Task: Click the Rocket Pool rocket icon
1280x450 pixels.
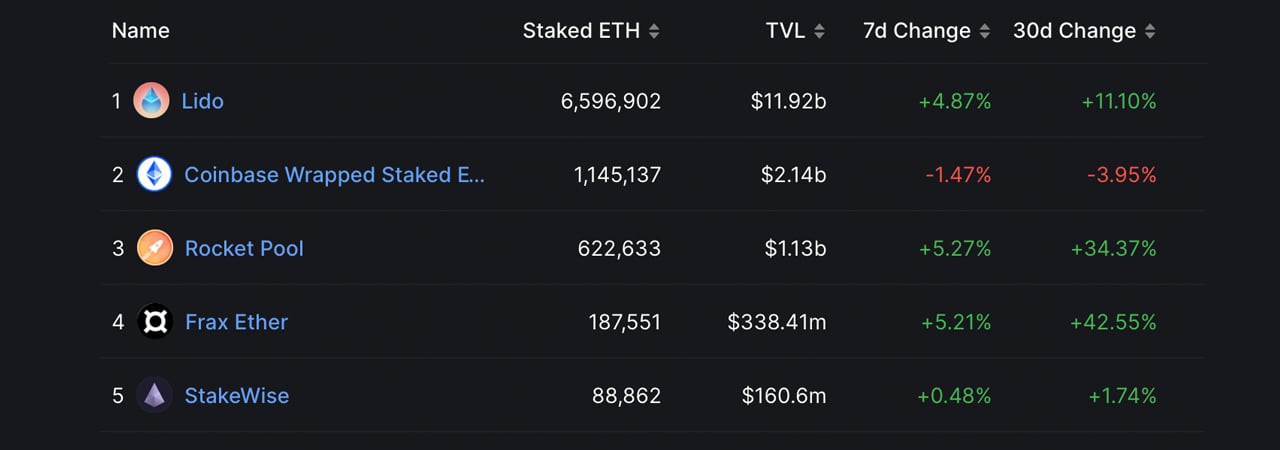Action: point(155,248)
